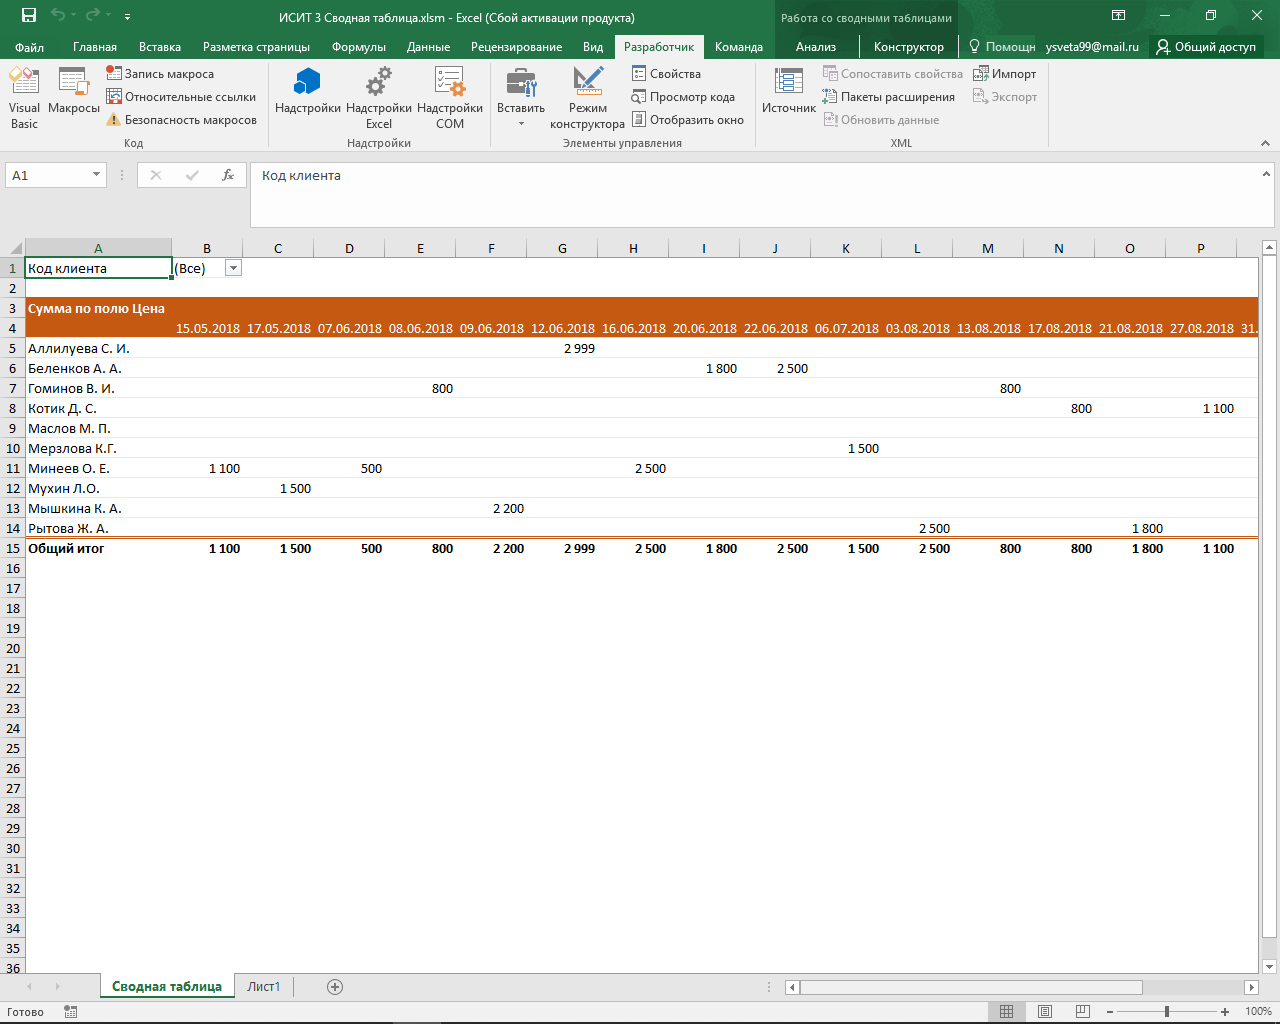Expand the Код клиента filter dropdown

(x=233, y=268)
